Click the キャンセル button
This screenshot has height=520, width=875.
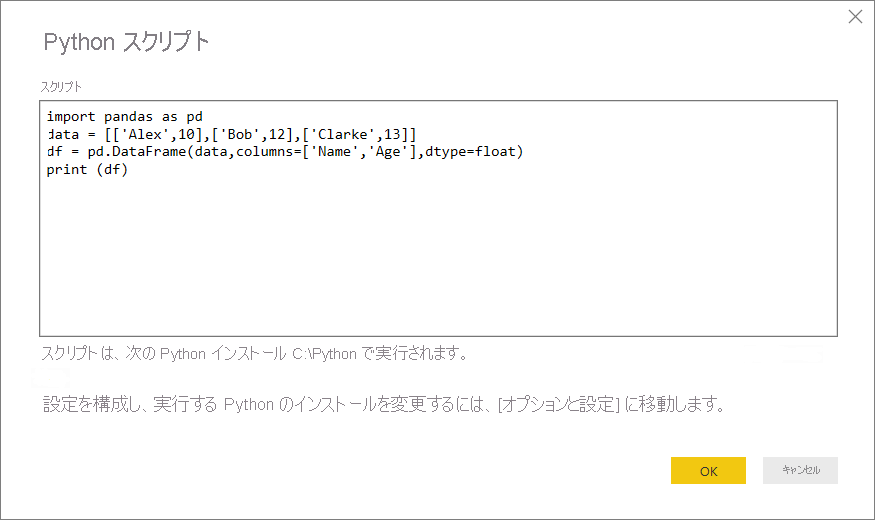(800, 470)
